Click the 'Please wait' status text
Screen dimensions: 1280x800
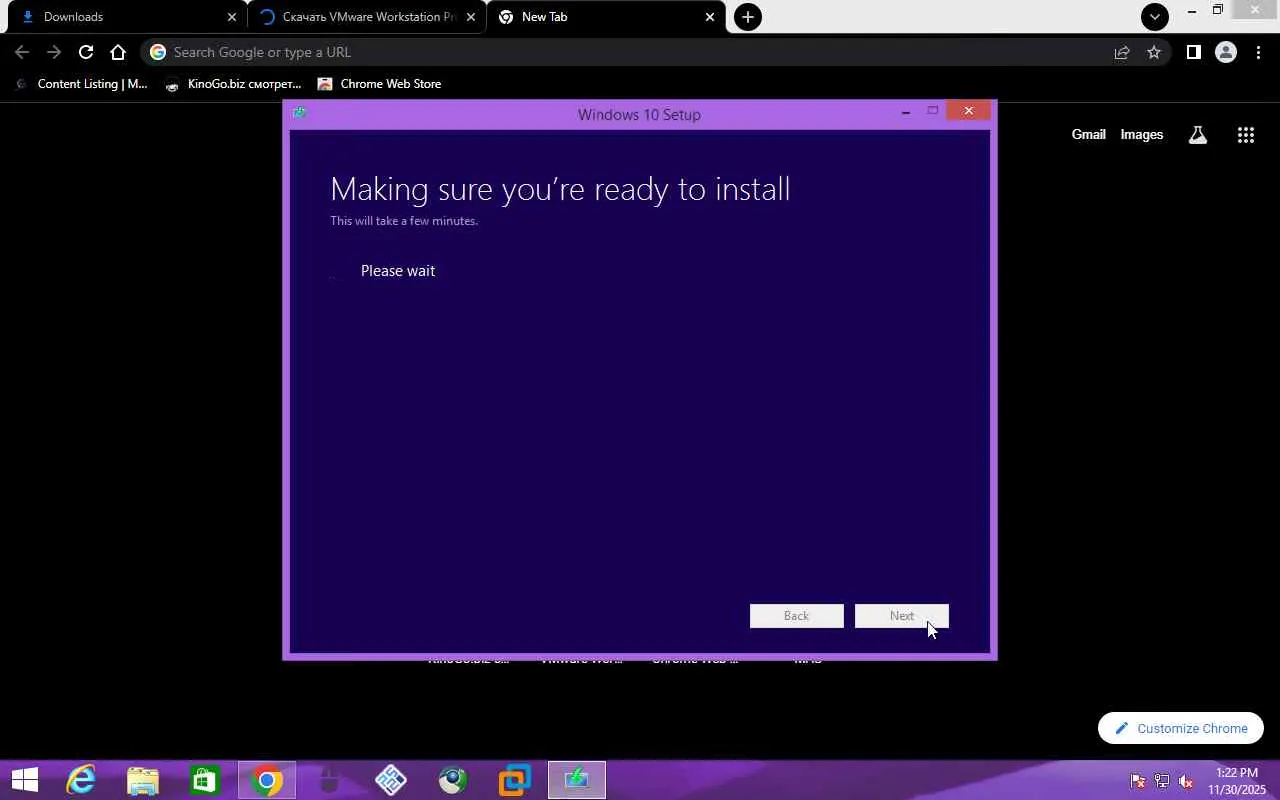(x=398, y=271)
